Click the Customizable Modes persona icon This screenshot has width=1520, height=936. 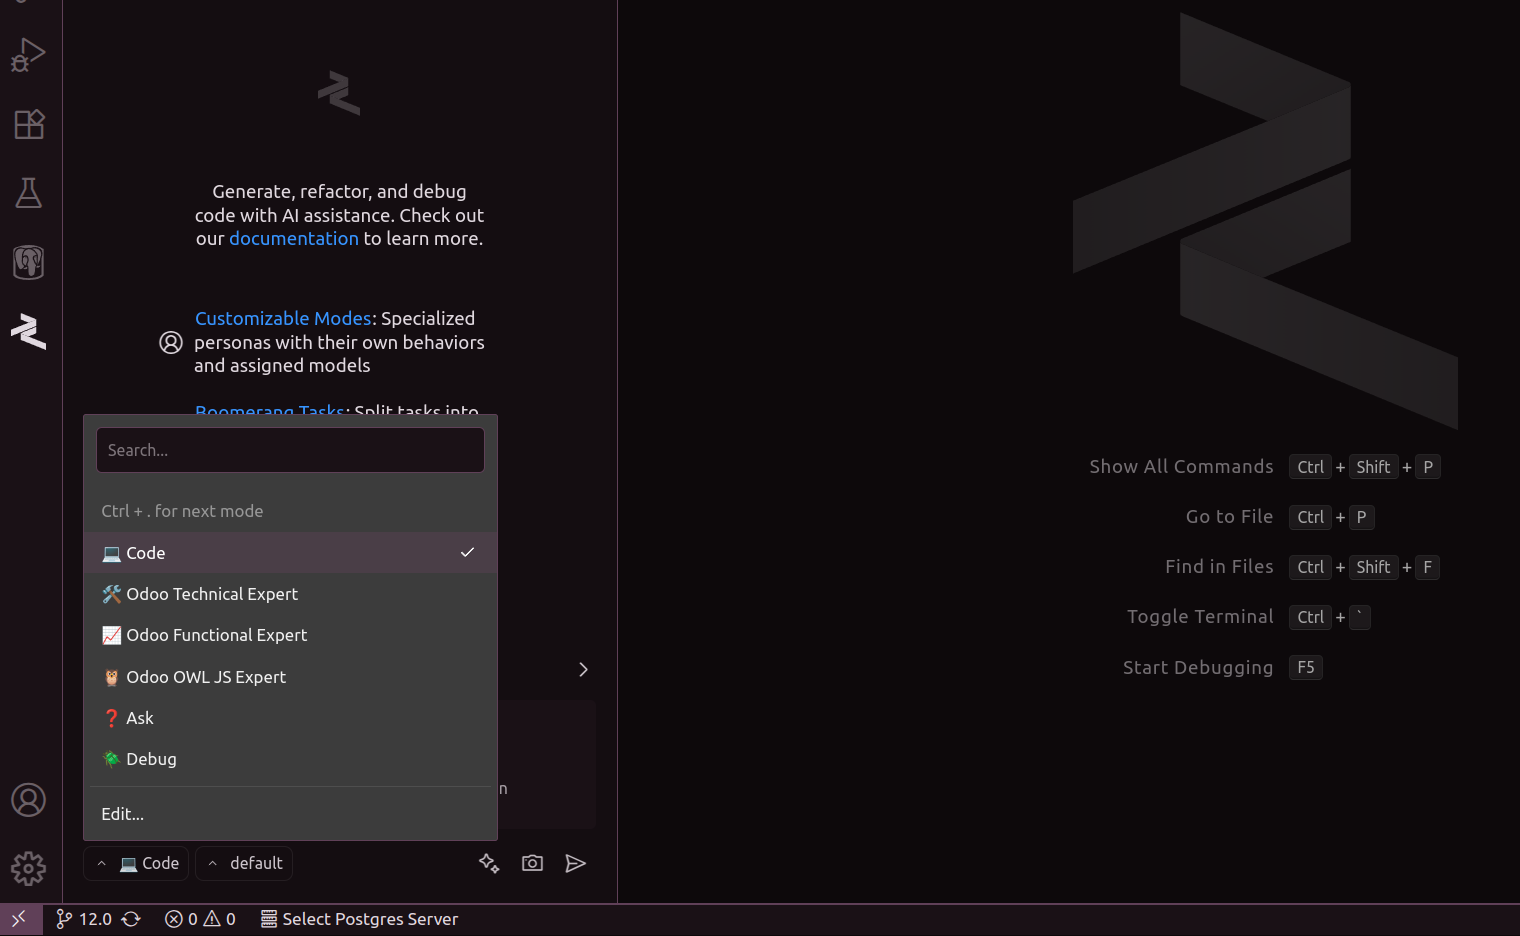(171, 343)
